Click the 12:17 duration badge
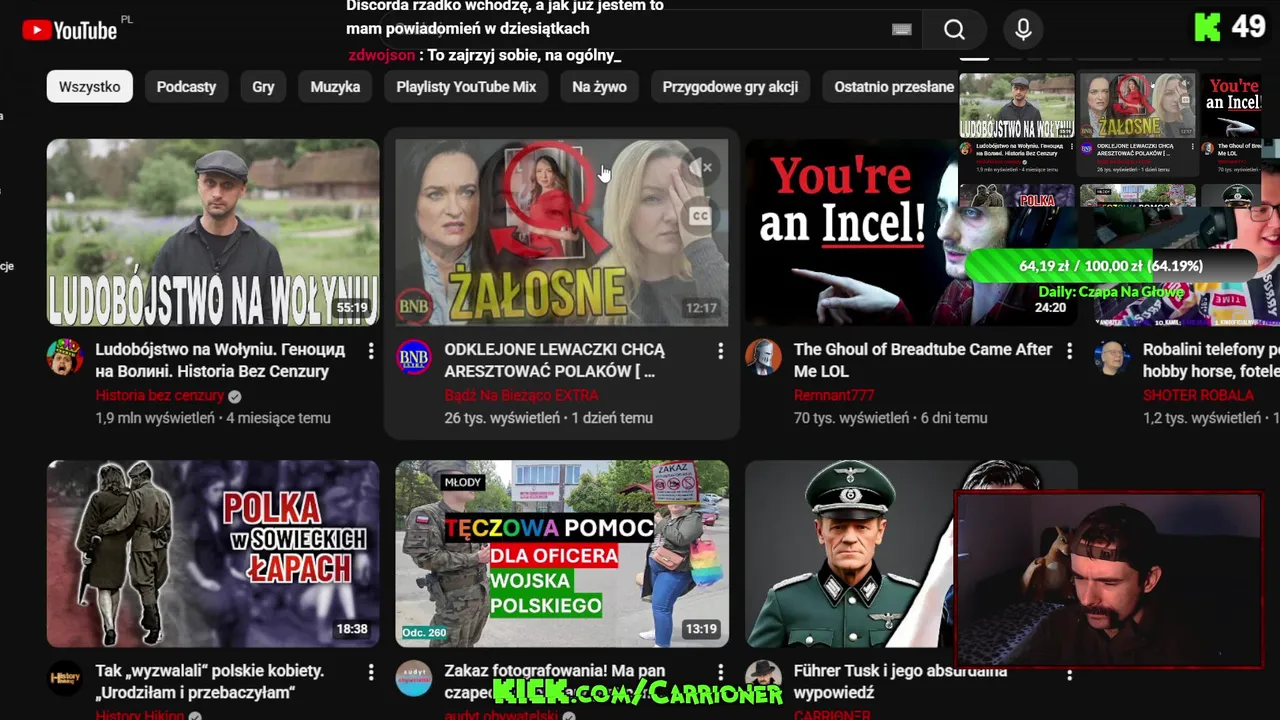The height and width of the screenshot is (720, 1280). pos(701,308)
